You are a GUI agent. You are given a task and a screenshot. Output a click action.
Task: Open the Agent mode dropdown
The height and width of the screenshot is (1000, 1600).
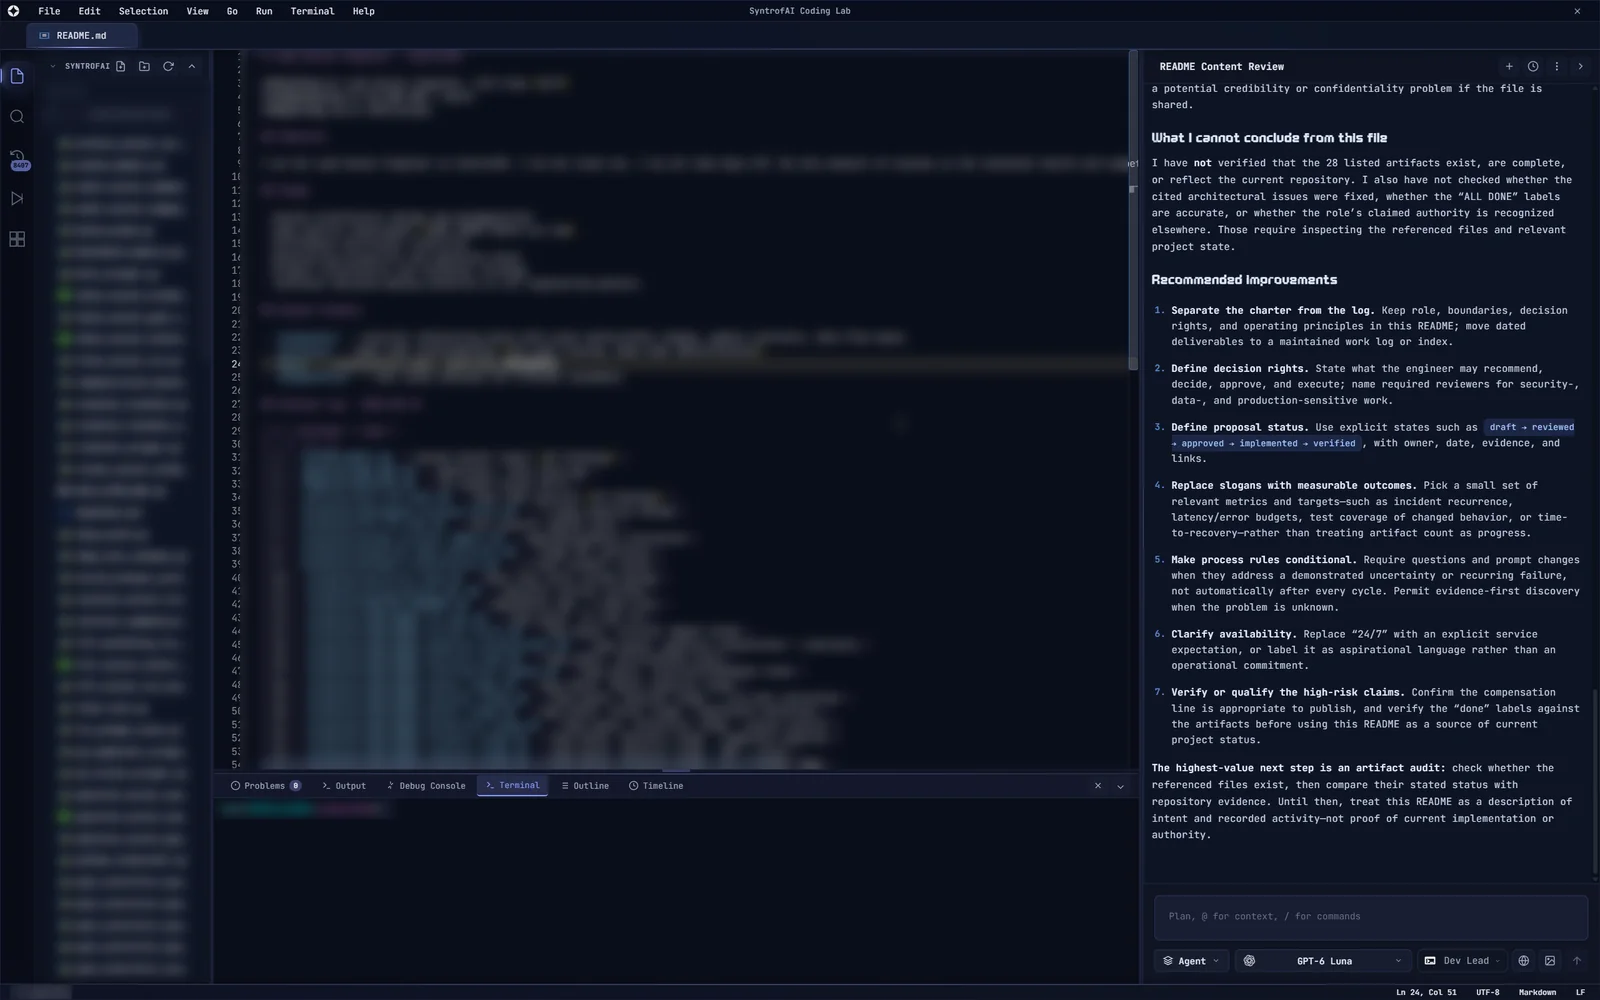[x=1191, y=960]
